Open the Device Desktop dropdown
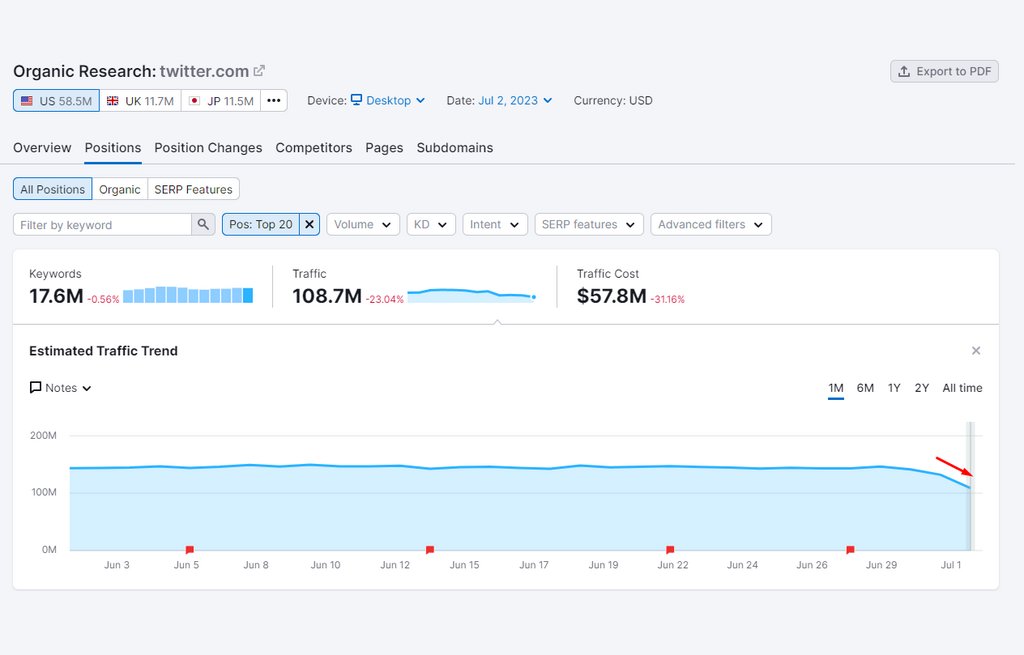The image size is (1024, 655). [388, 101]
